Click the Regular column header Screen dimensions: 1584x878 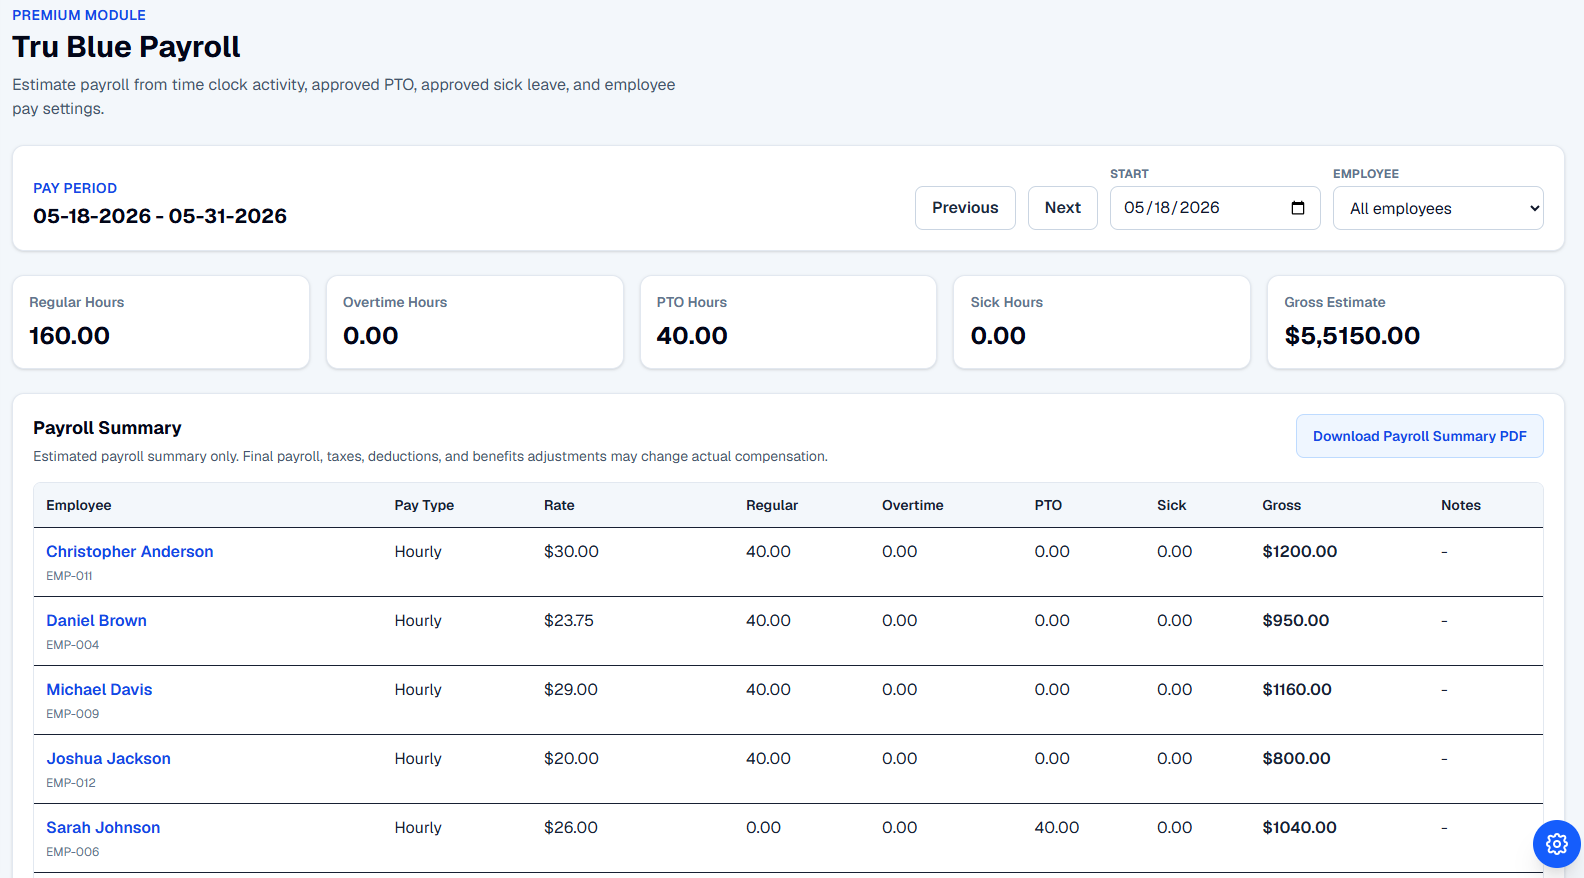772,505
